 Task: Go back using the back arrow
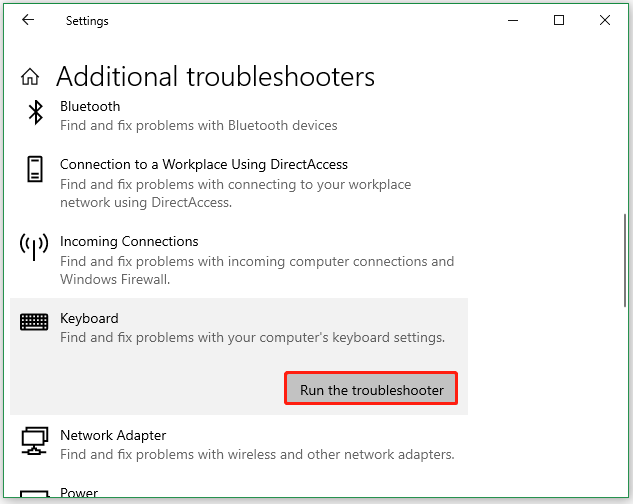click(27, 20)
